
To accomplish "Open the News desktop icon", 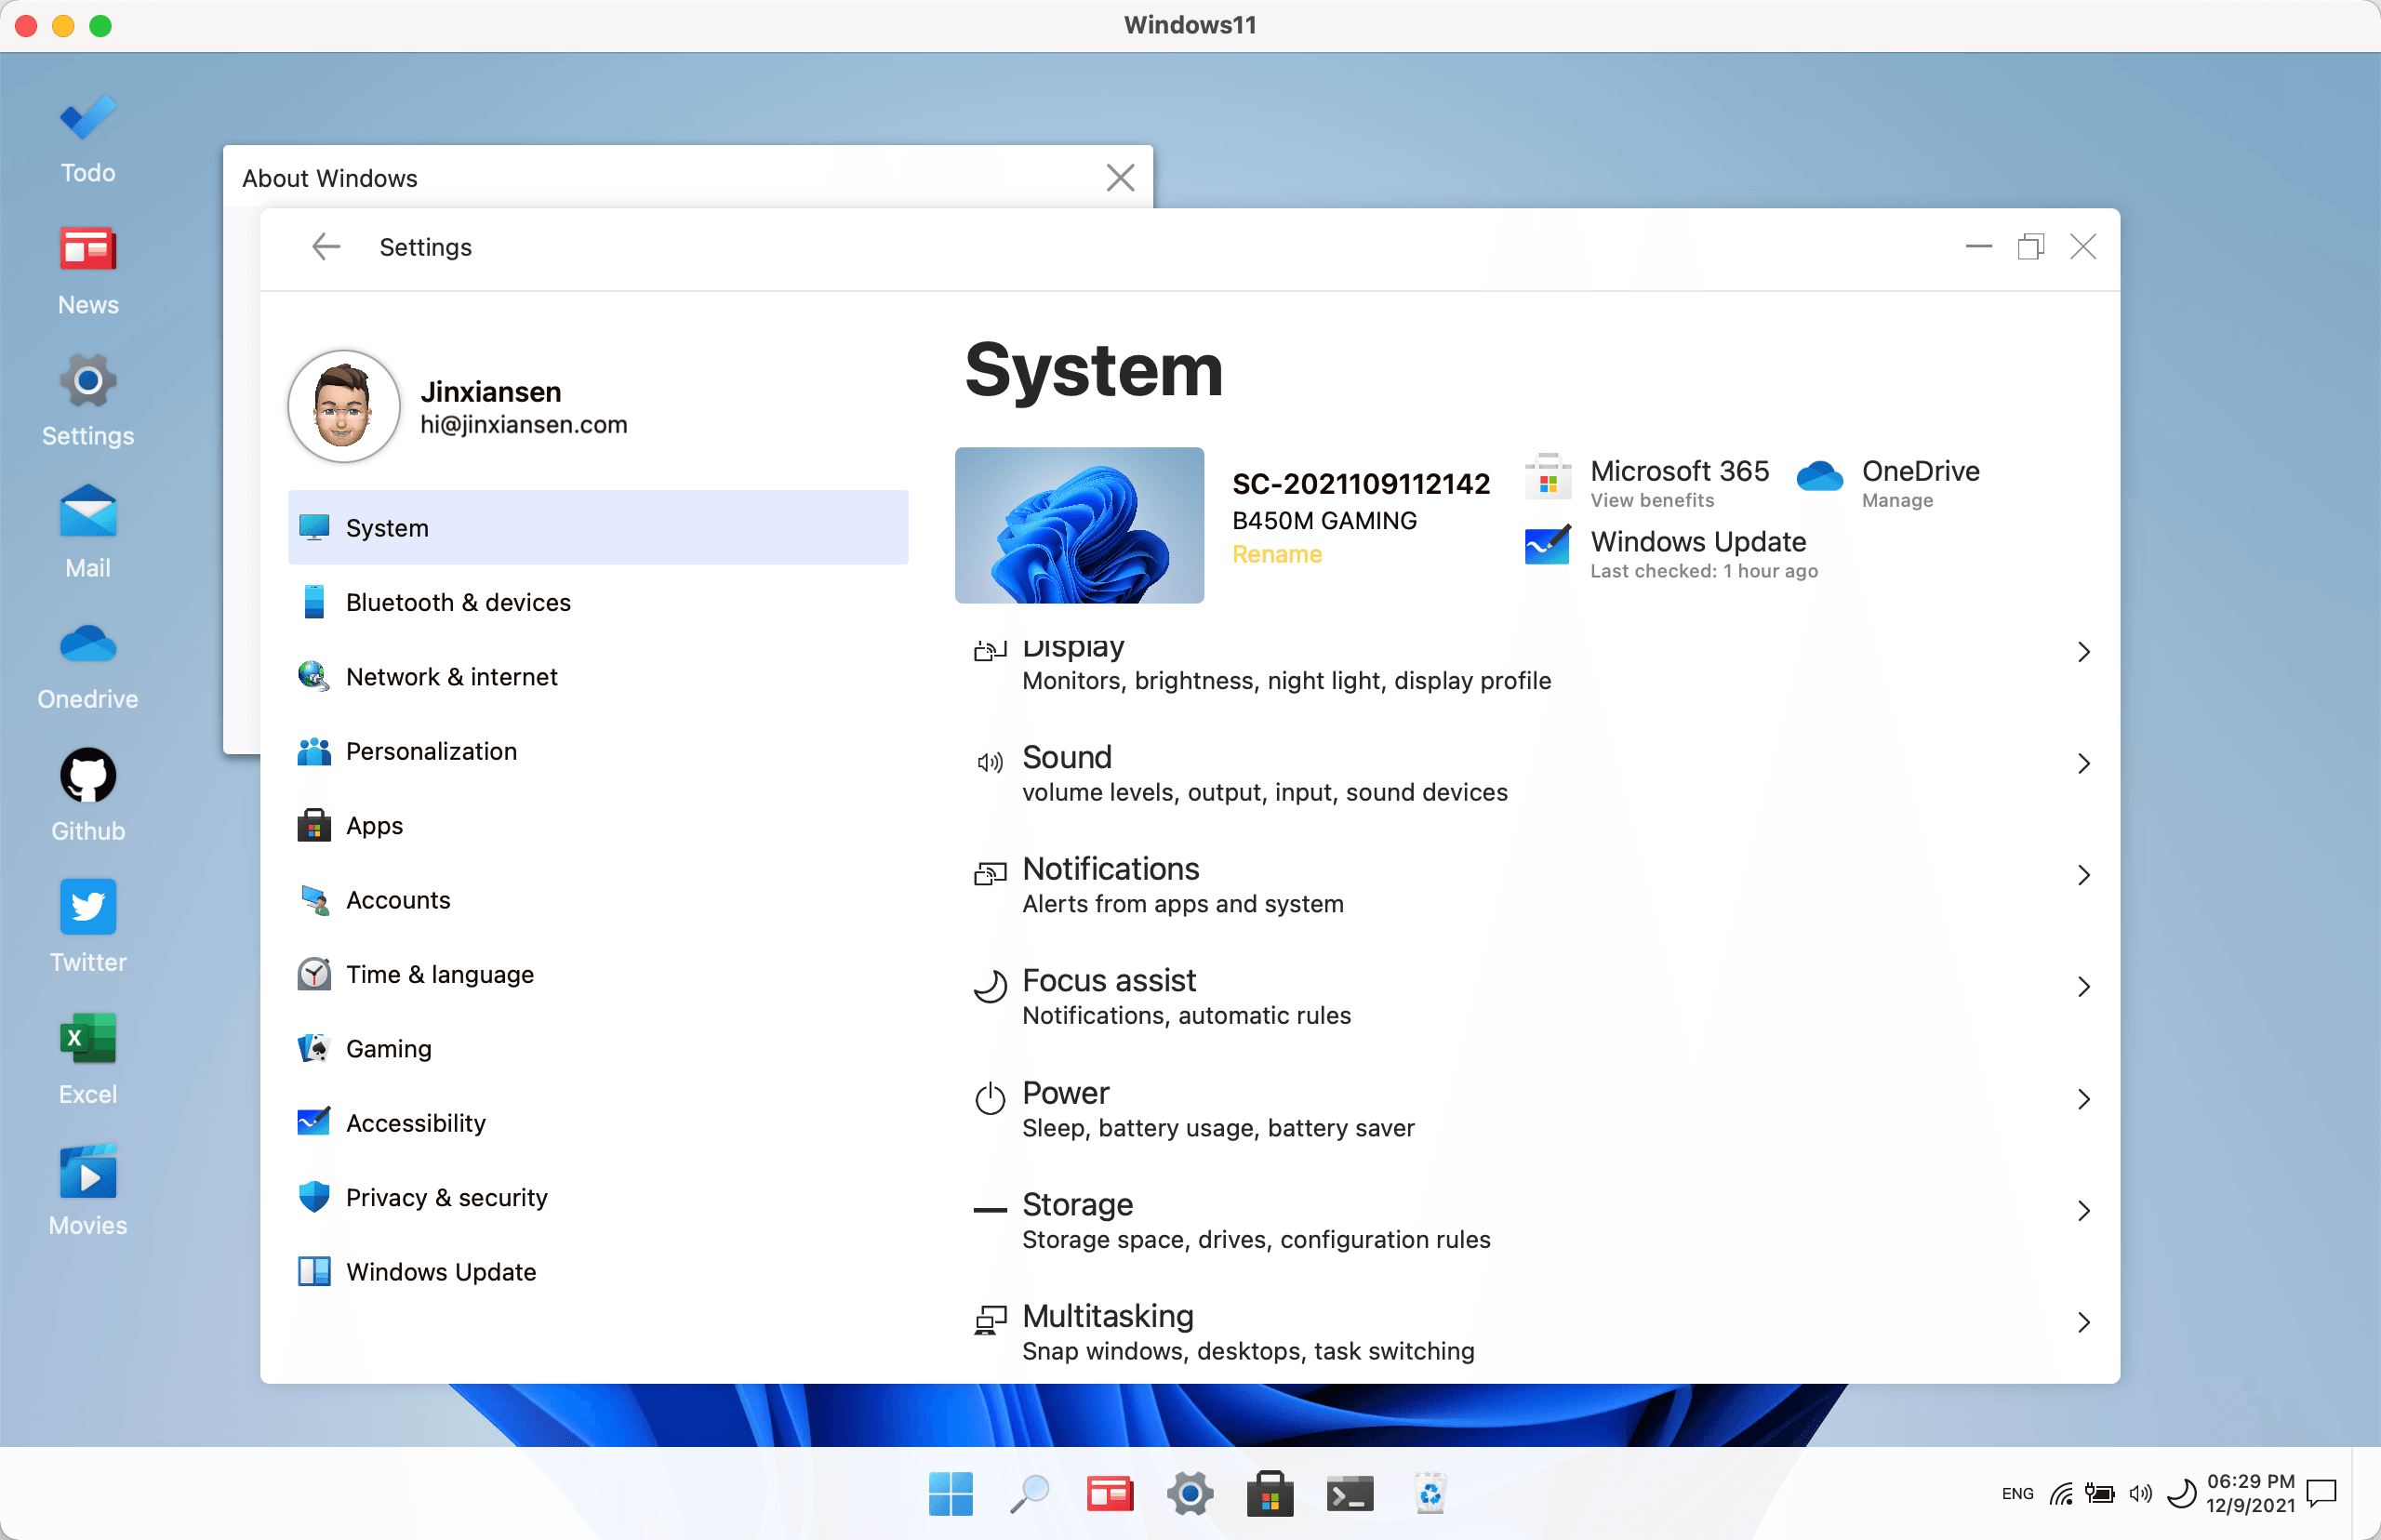I will tap(88, 272).
